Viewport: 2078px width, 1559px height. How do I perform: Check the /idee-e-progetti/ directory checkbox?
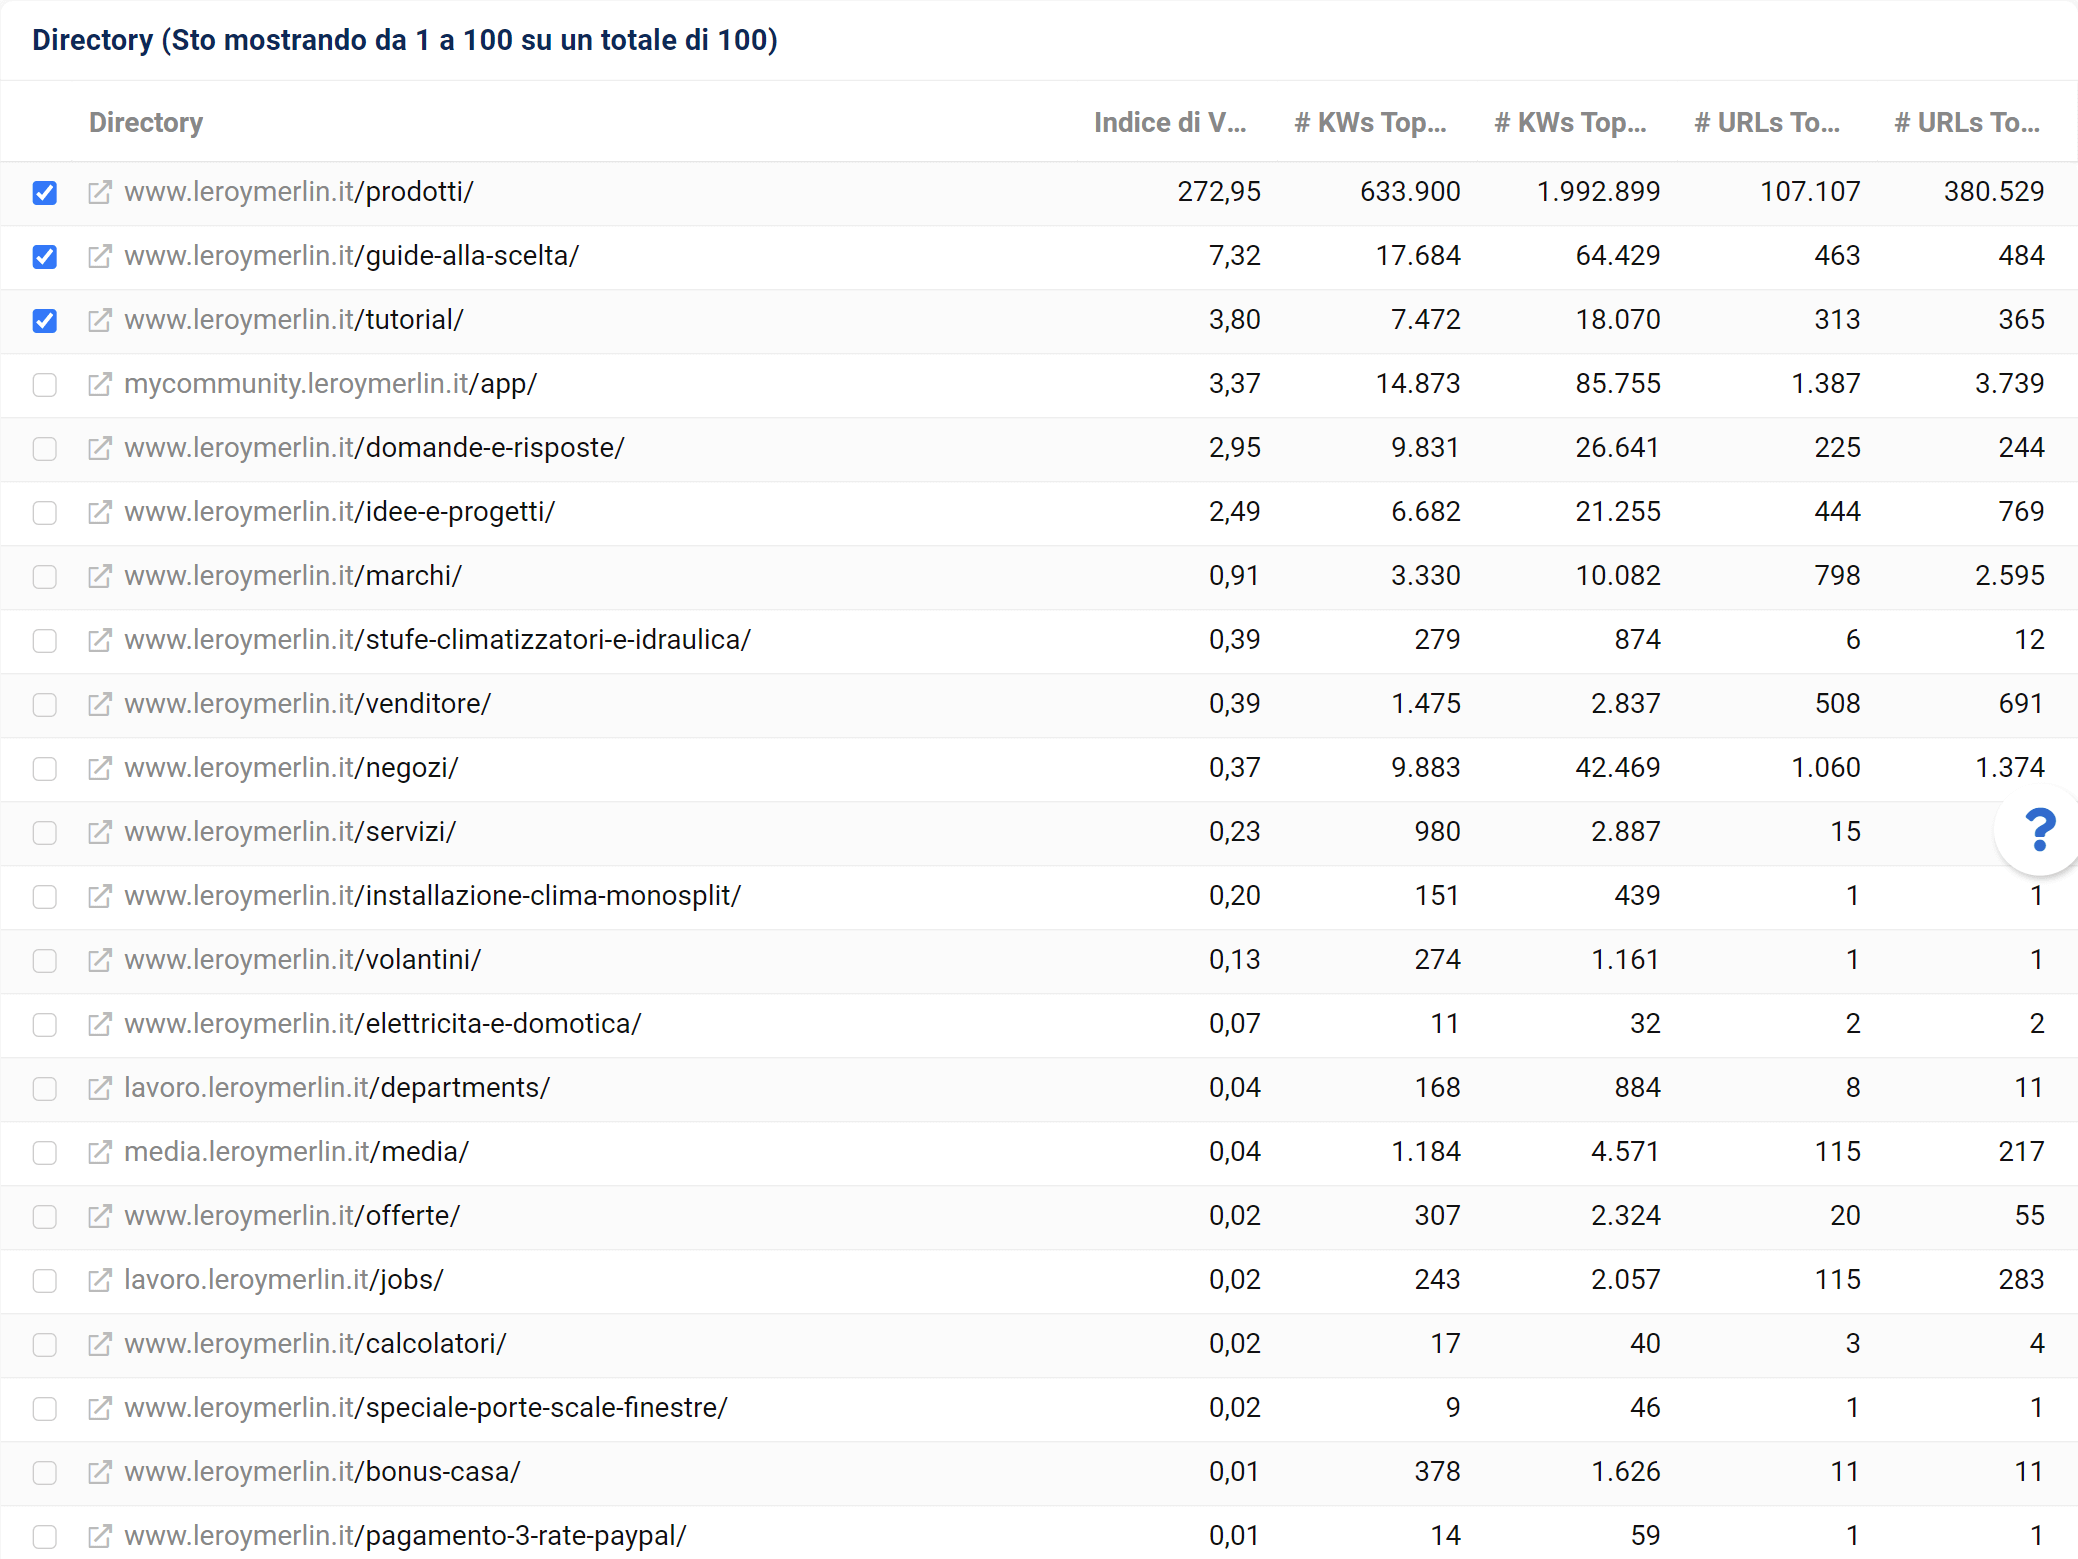tap(44, 513)
